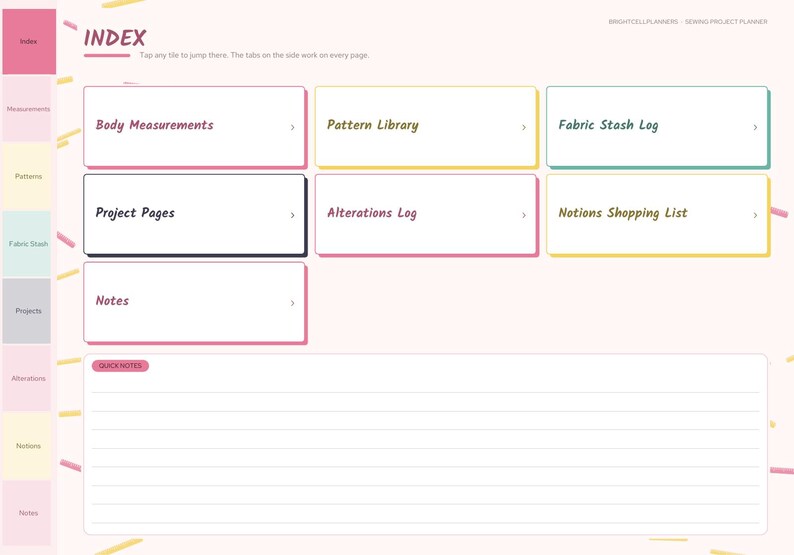This screenshot has width=794, height=555.
Task: Open the Index side tab
Action: coord(29,42)
